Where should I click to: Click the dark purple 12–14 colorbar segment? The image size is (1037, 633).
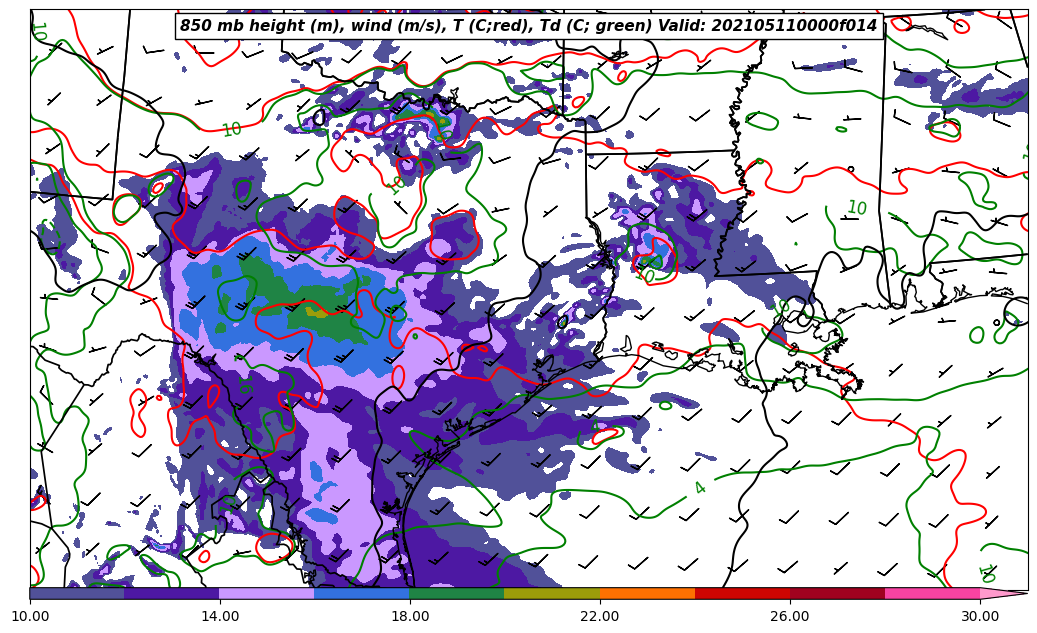[172, 593]
